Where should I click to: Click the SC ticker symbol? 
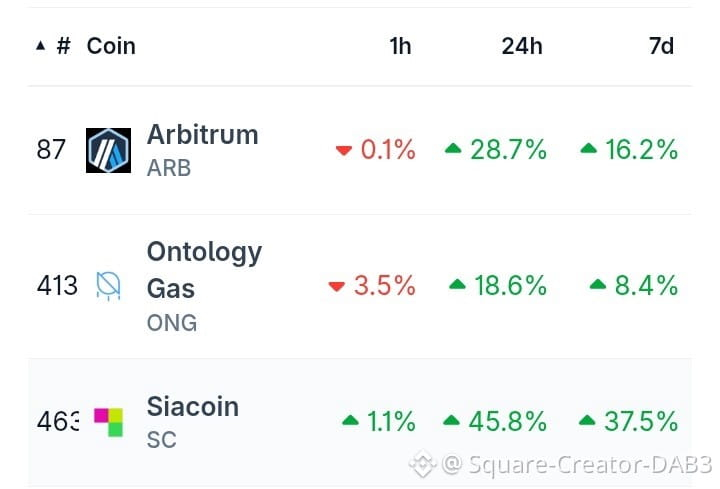pos(162,440)
